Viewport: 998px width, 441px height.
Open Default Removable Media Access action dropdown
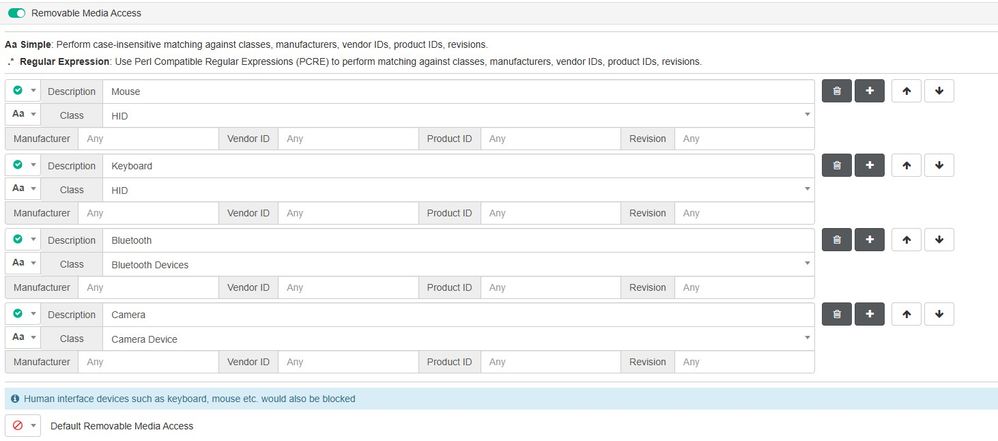click(23, 426)
